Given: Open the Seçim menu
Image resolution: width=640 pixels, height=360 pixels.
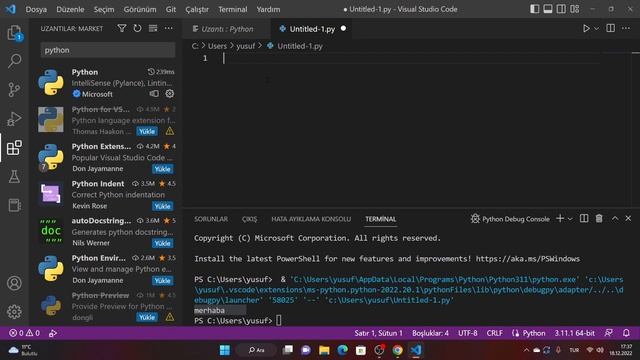Looking at the screenshot, I should (104, 9).
